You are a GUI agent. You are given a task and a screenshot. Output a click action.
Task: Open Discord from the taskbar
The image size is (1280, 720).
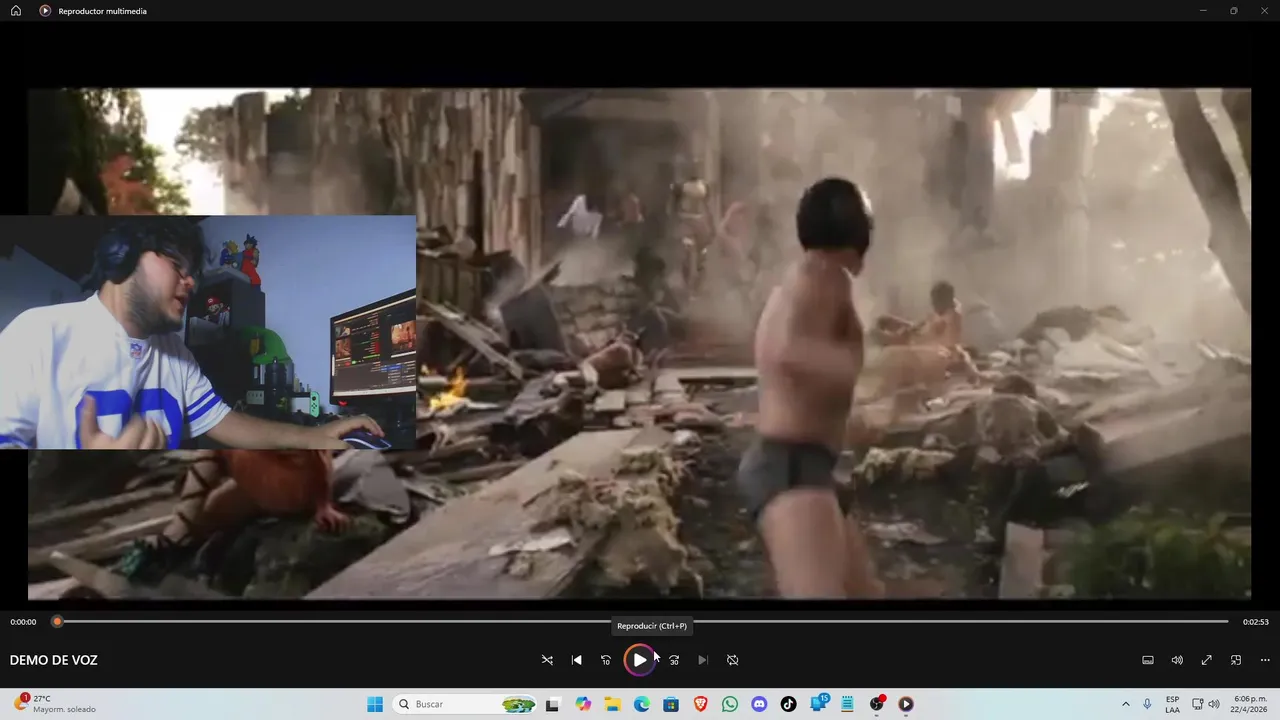(x=759, y=704)
